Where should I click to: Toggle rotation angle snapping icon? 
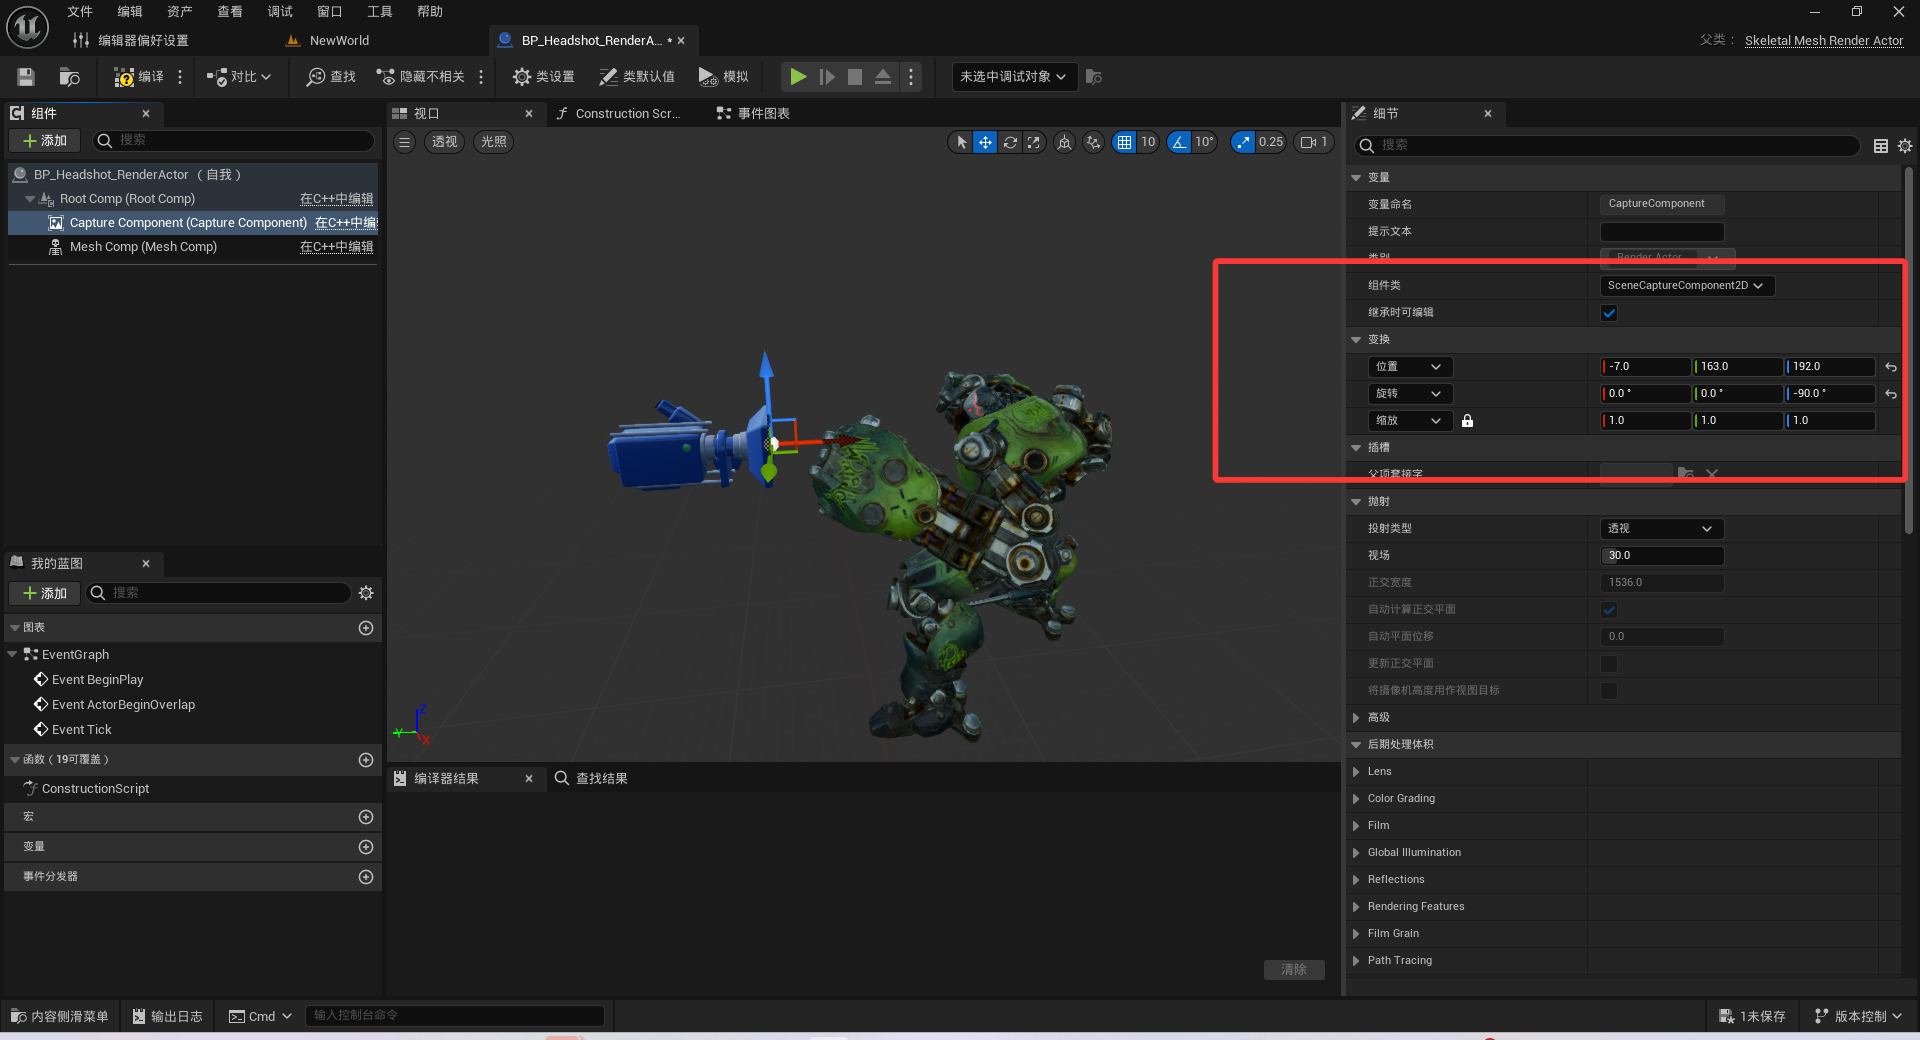[x=1180, y=142]
